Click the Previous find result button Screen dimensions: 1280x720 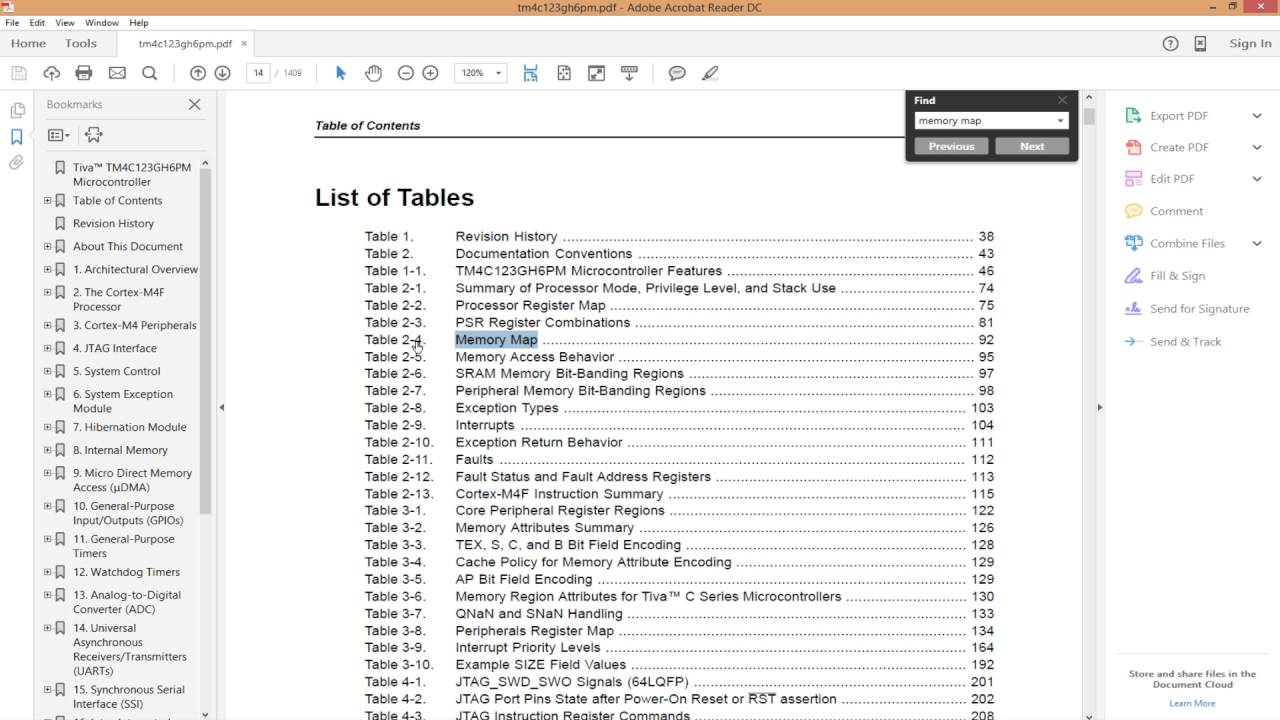coord(951,146)
